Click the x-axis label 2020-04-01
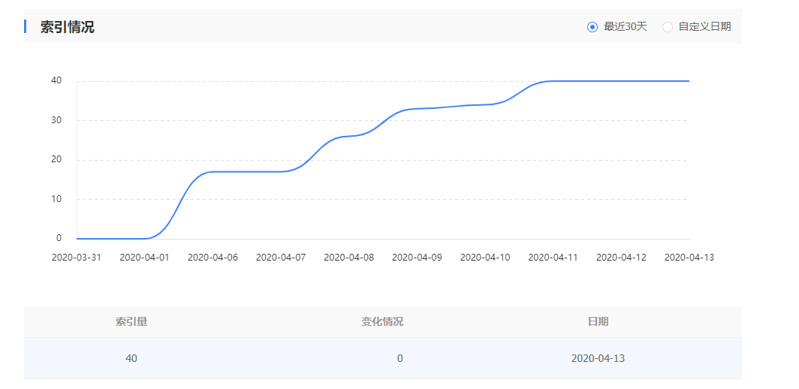799x389 pixels. (145, 257)
